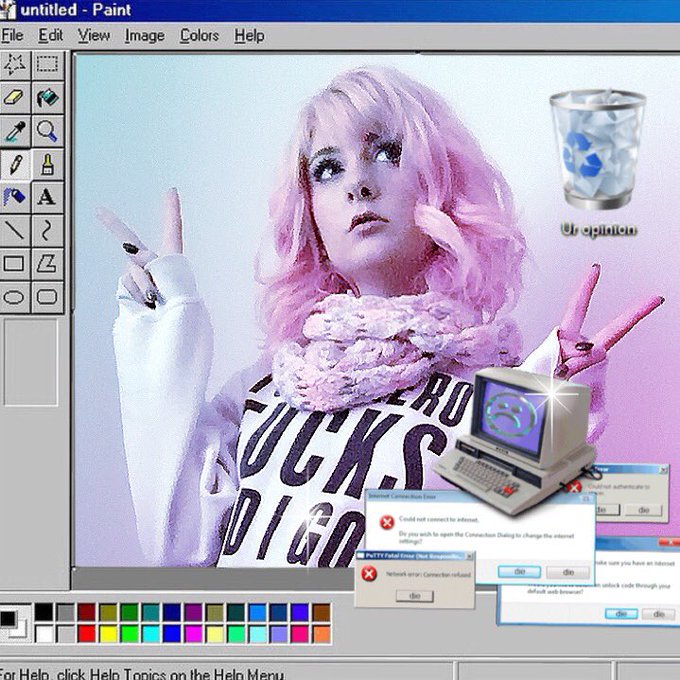Pick the orange palette swatch
Viewport: 680px width, 680px height.
click(321, 634)
